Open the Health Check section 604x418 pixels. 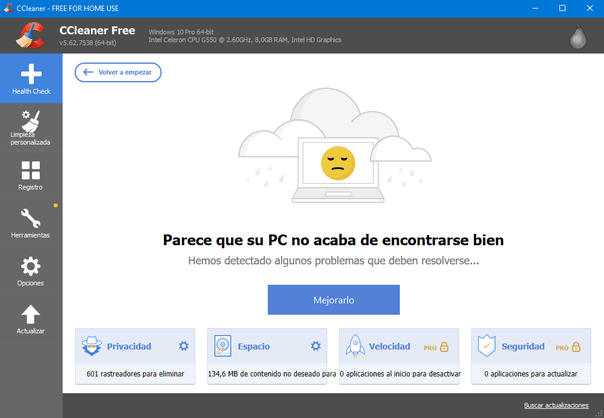coord(31,79)
